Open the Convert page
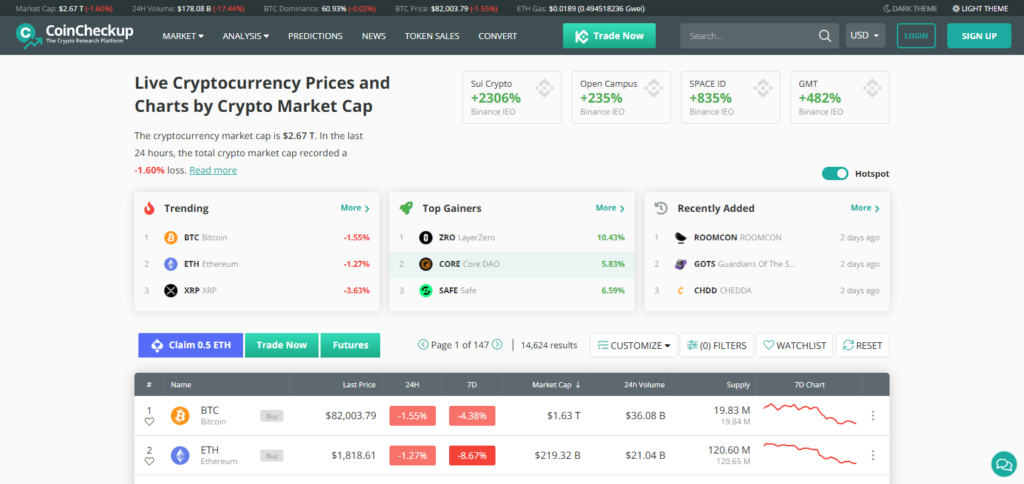The width and height of the screenshot is (1024, 484). pos(498,36)
